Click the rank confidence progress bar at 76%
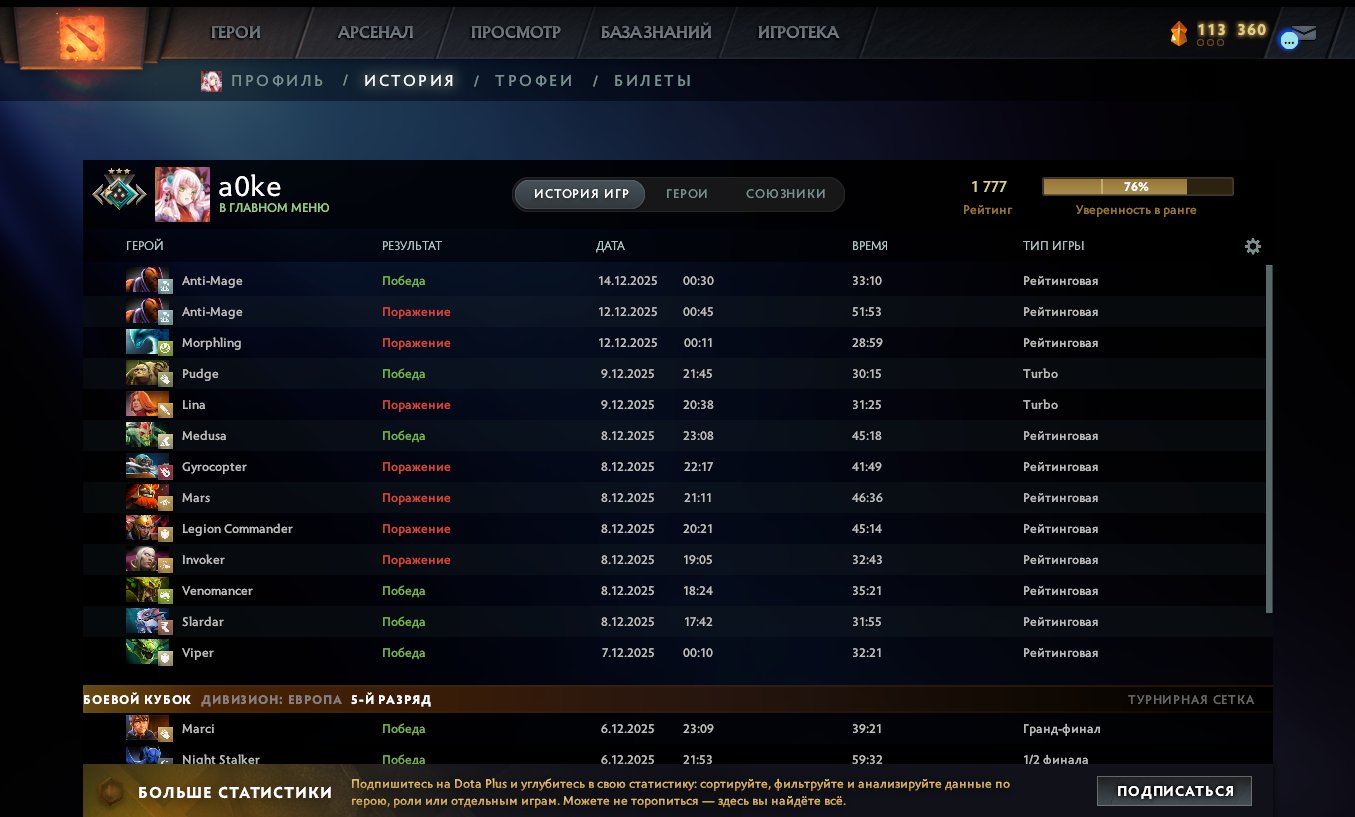The height and width of the screenshot is (817, 1355). coord(1137,186)
